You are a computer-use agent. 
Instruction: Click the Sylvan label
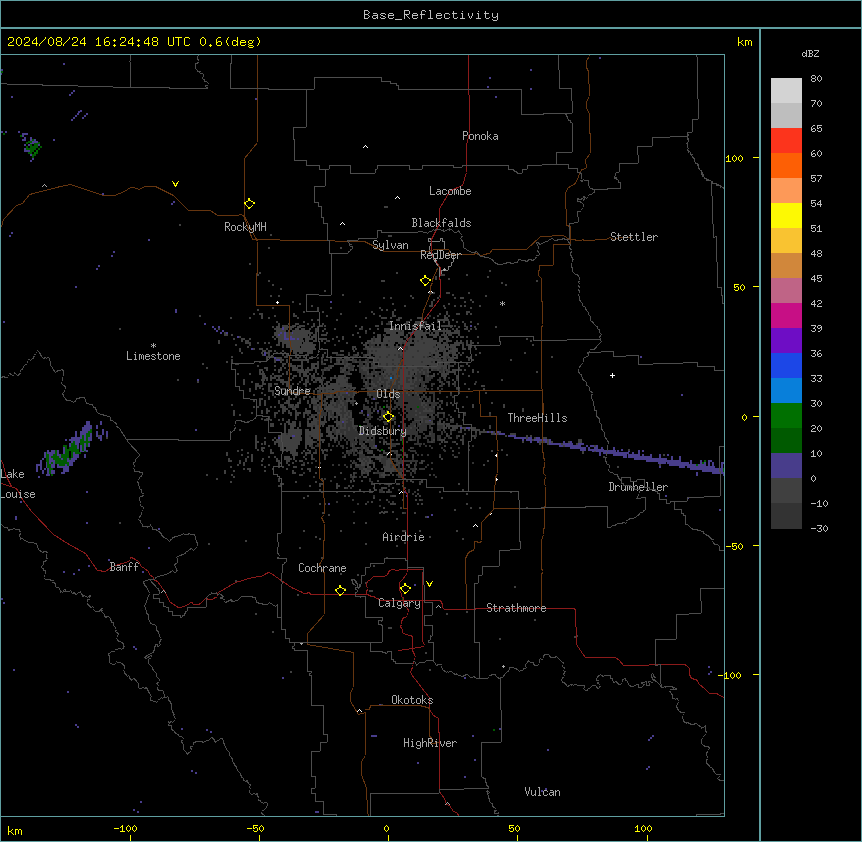tap(390, 245)
